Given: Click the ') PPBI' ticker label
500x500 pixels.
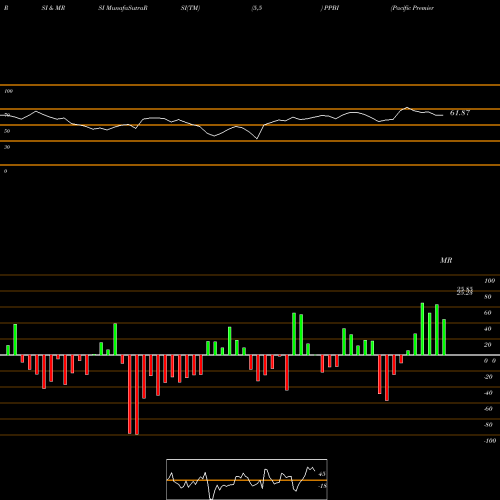Looking at the screenshot, I should [330, 8].
